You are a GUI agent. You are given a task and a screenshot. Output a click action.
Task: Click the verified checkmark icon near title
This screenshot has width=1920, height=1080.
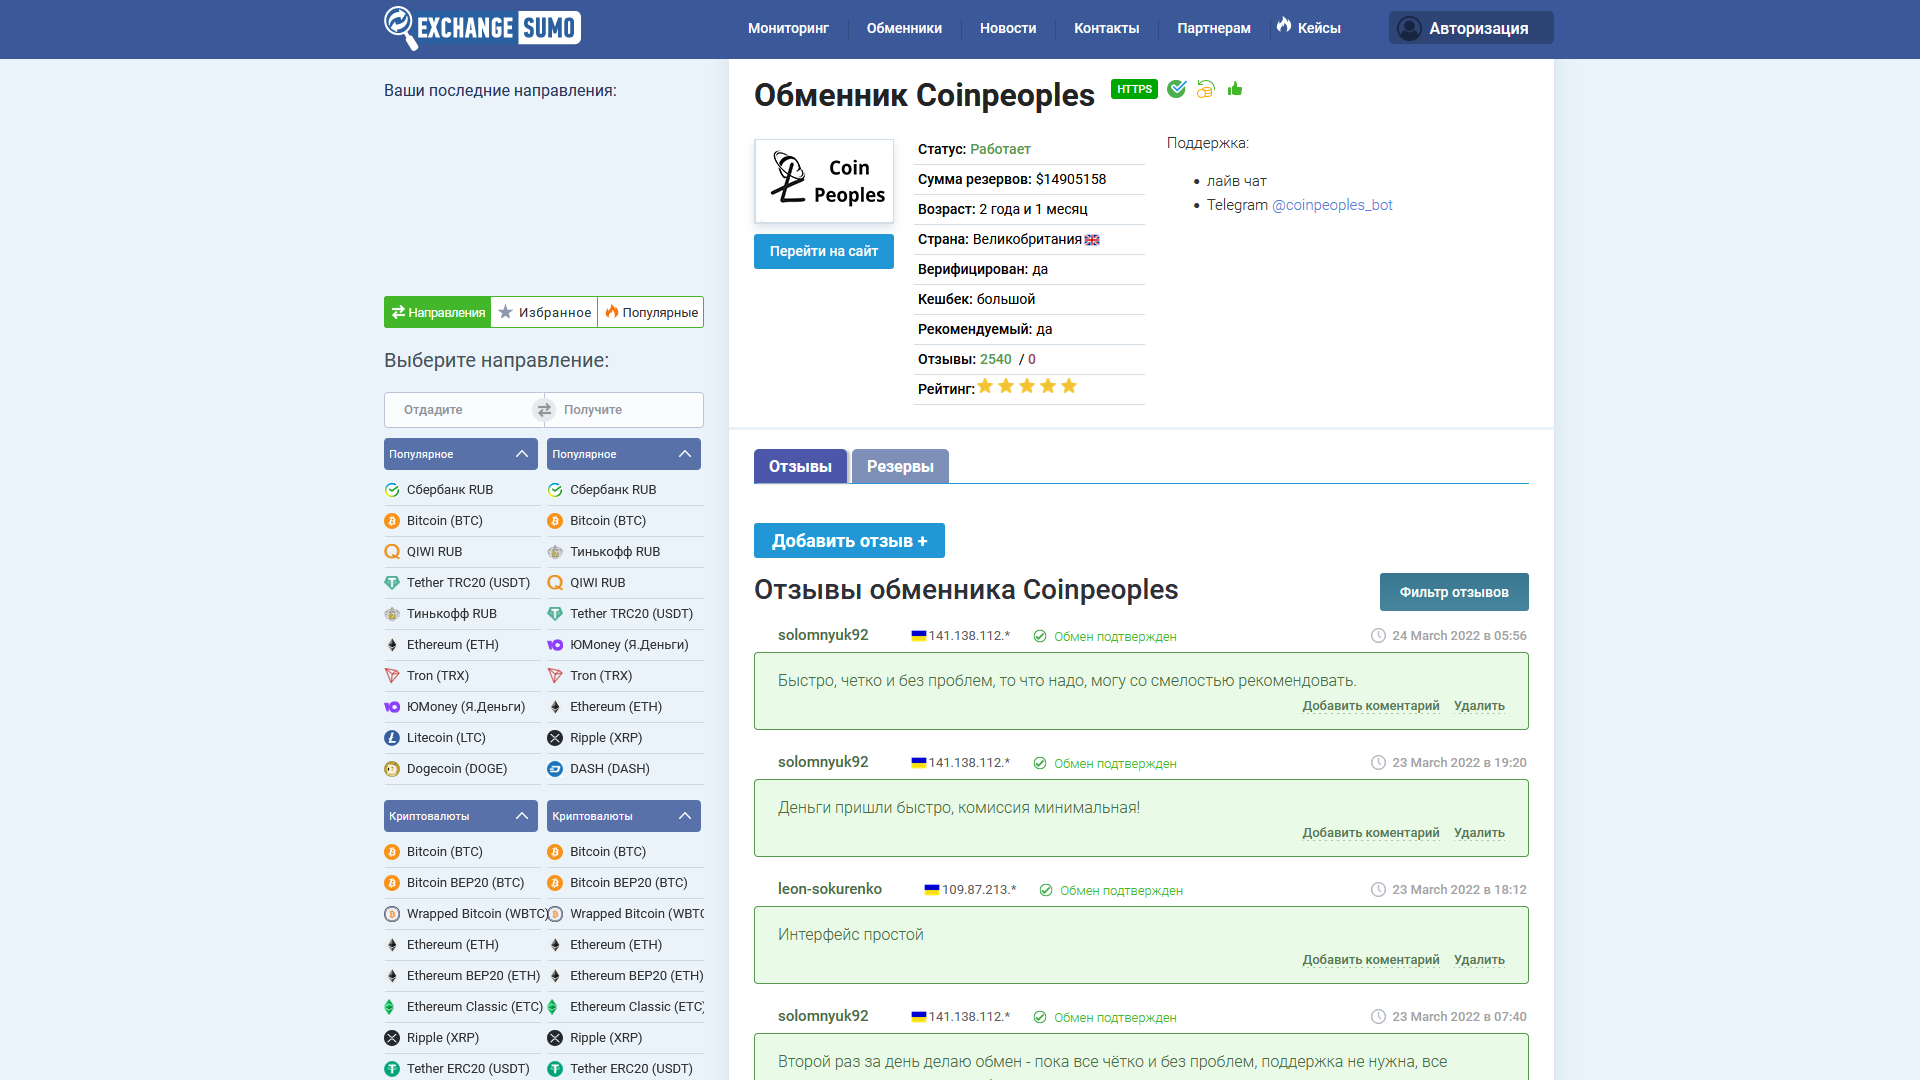click(1177, 89)
